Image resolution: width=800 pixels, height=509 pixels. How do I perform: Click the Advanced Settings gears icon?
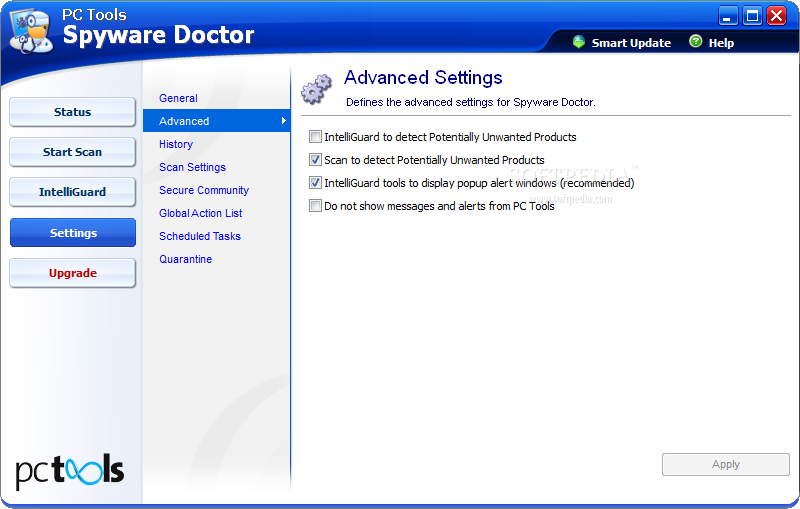(x=316, y=89)
